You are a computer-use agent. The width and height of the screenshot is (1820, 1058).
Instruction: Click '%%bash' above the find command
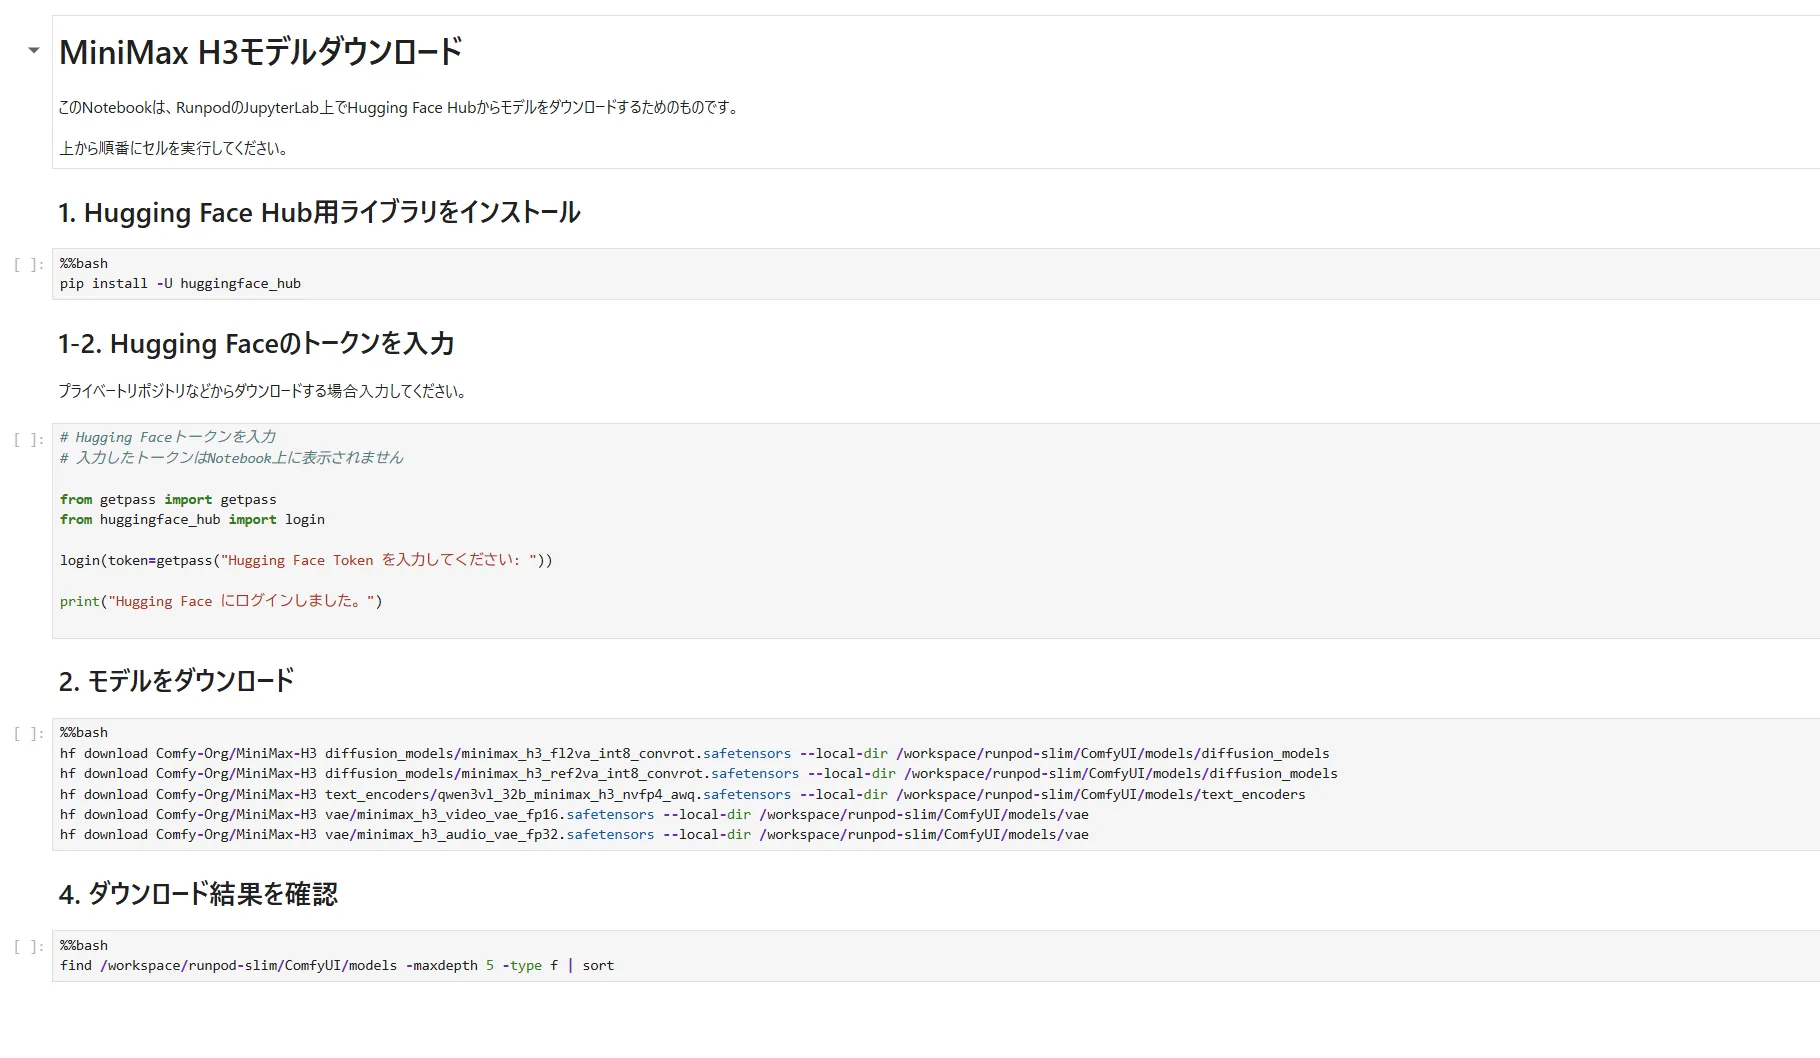point(84,946)
